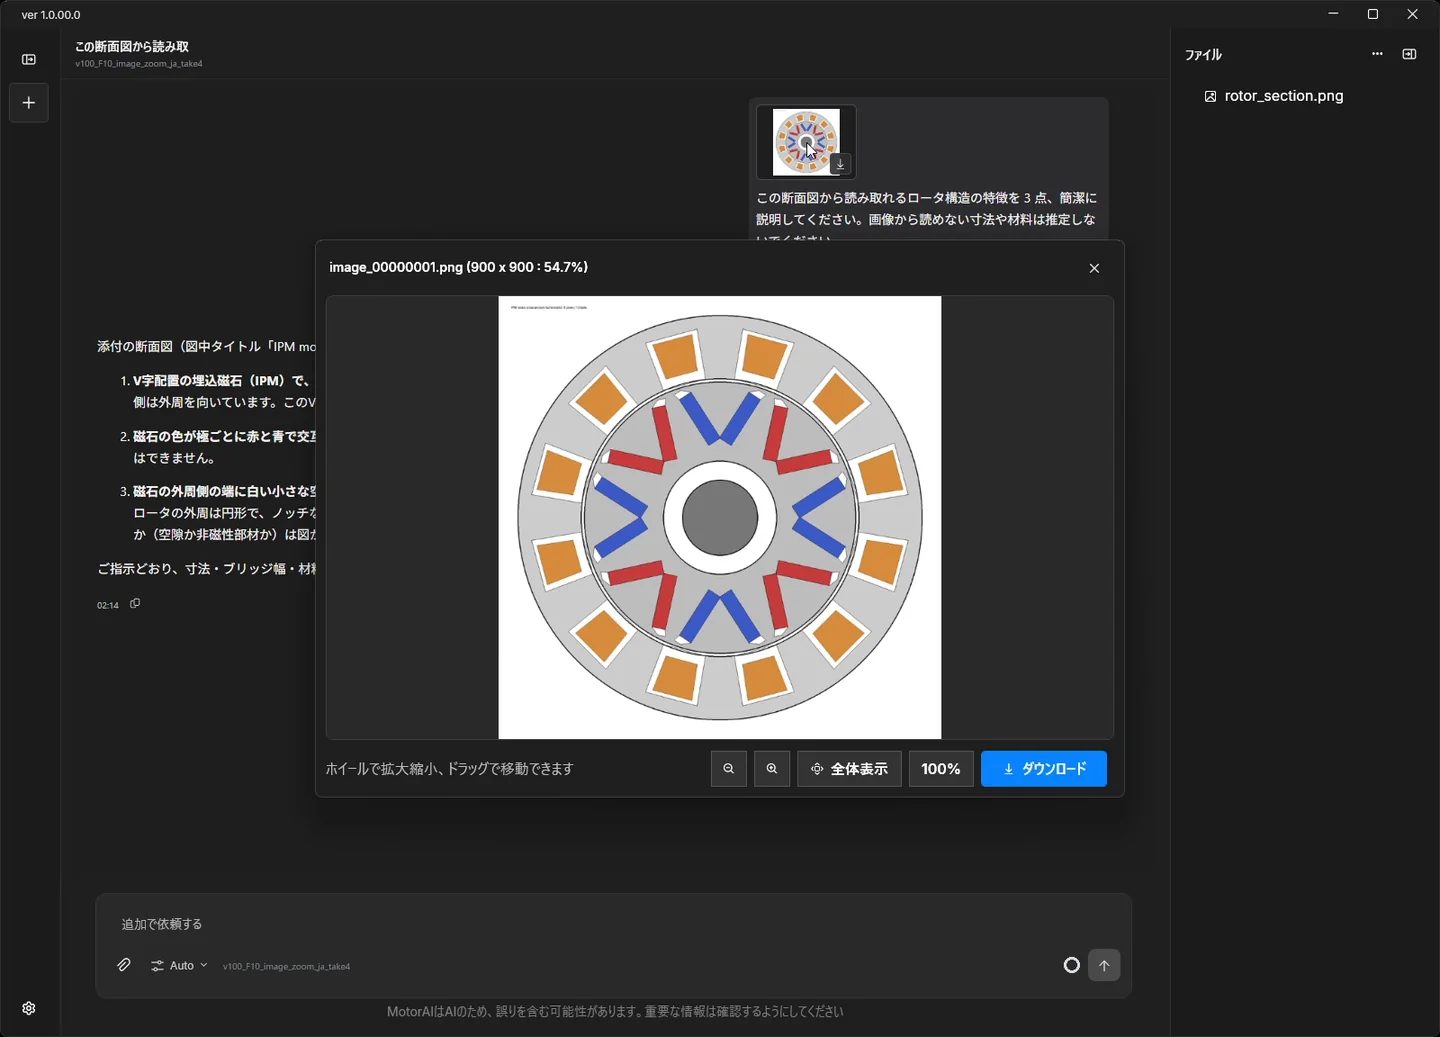Collapse the files panel with the panel icon
The width and height of the screenshot is (1440, 1037).
[x=1409, y=54]
